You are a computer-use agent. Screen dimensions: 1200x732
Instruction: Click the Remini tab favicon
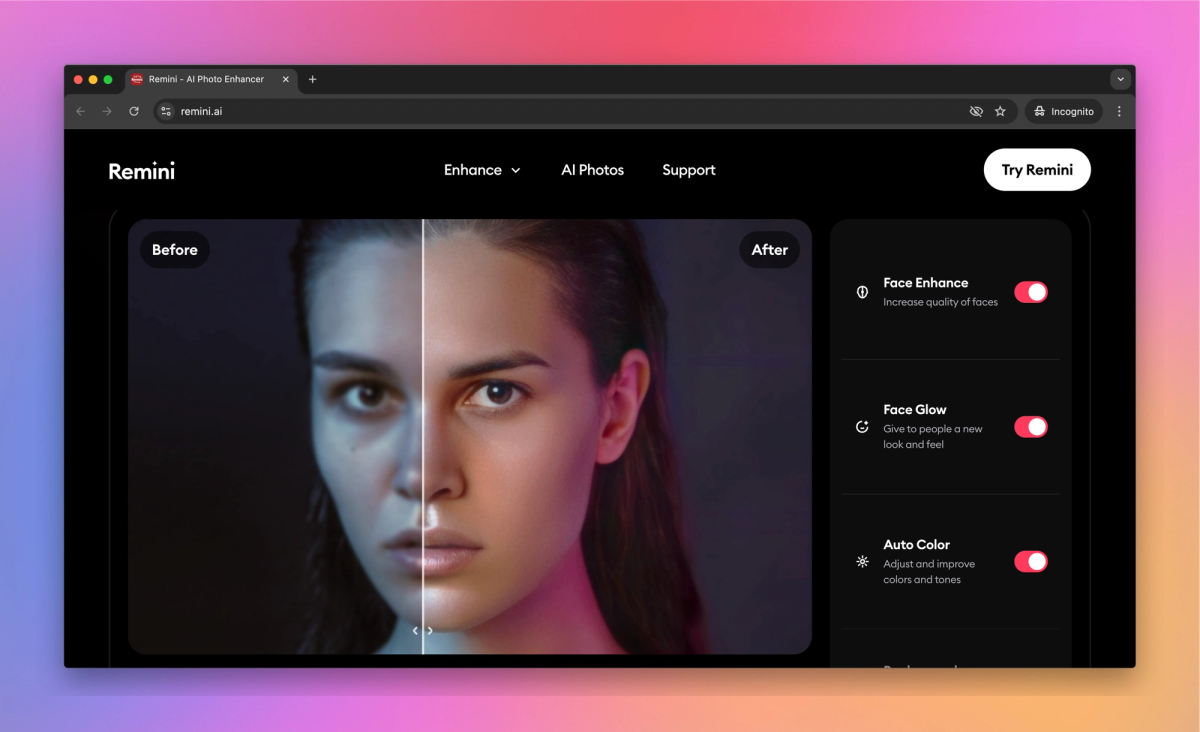click(x=137, y=79)
